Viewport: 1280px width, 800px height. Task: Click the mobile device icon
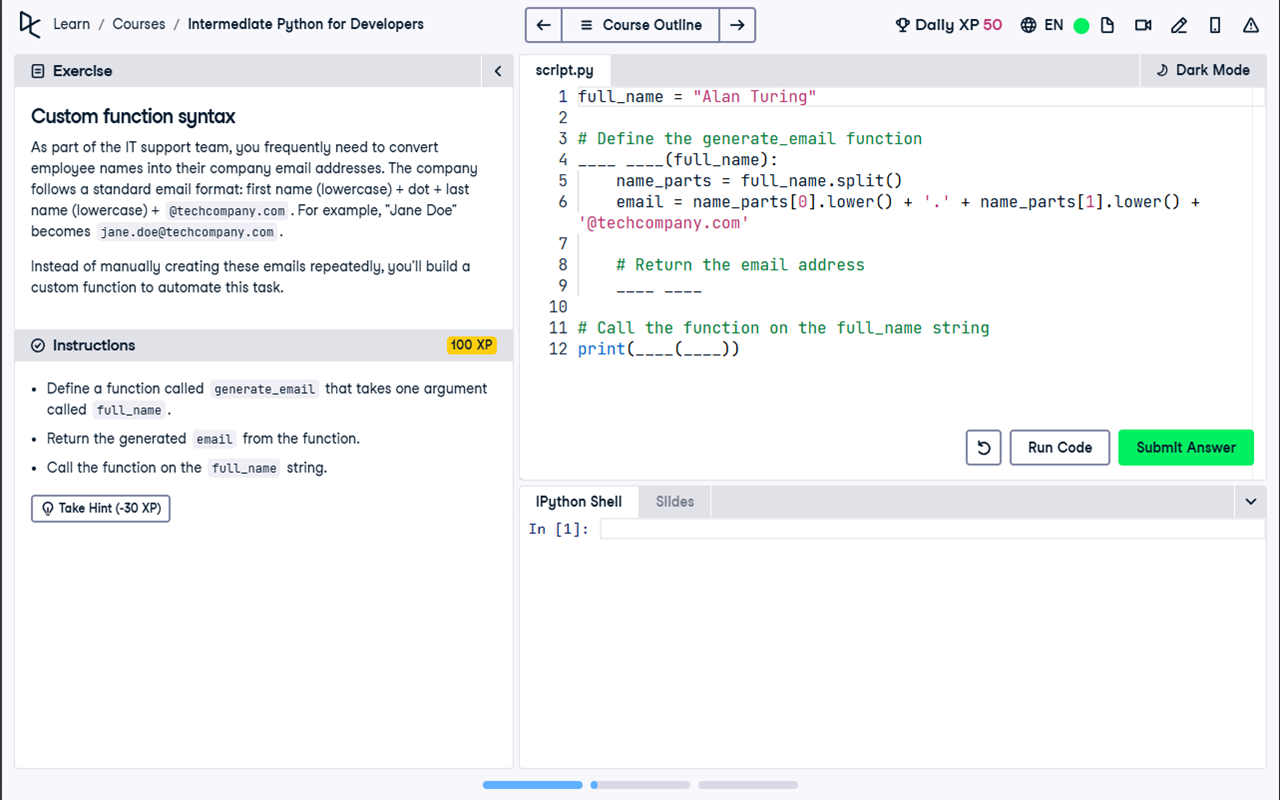(x=1215, y=25)
